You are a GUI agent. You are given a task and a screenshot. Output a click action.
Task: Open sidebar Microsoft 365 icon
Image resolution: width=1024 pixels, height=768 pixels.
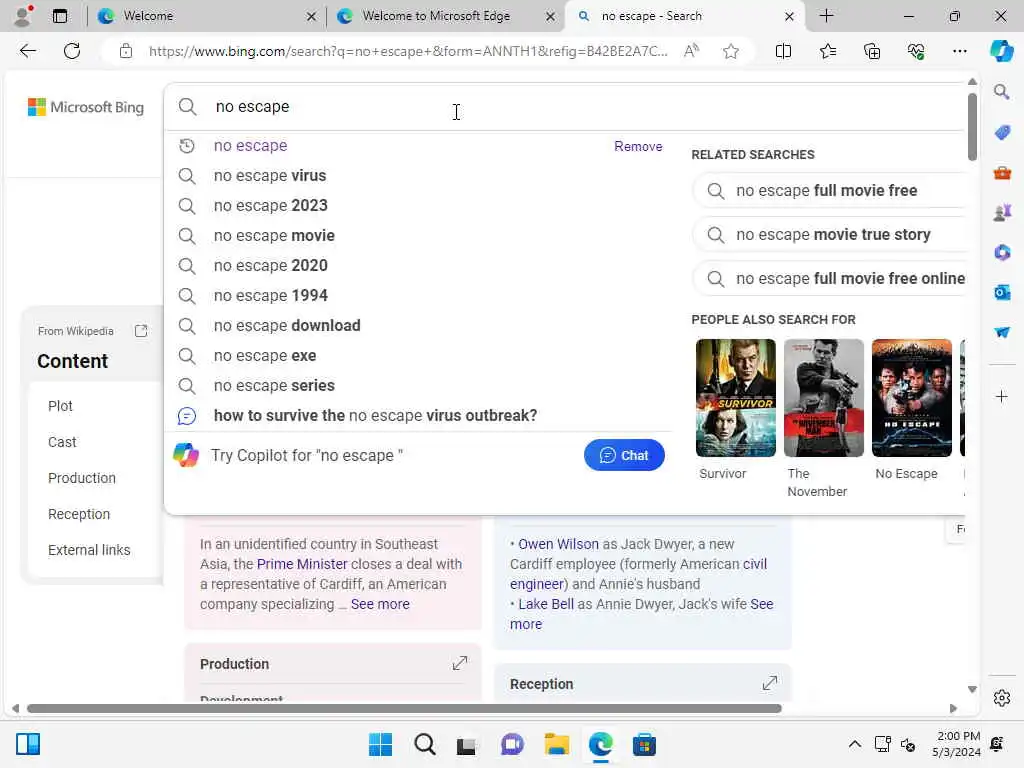point(1002,252)
